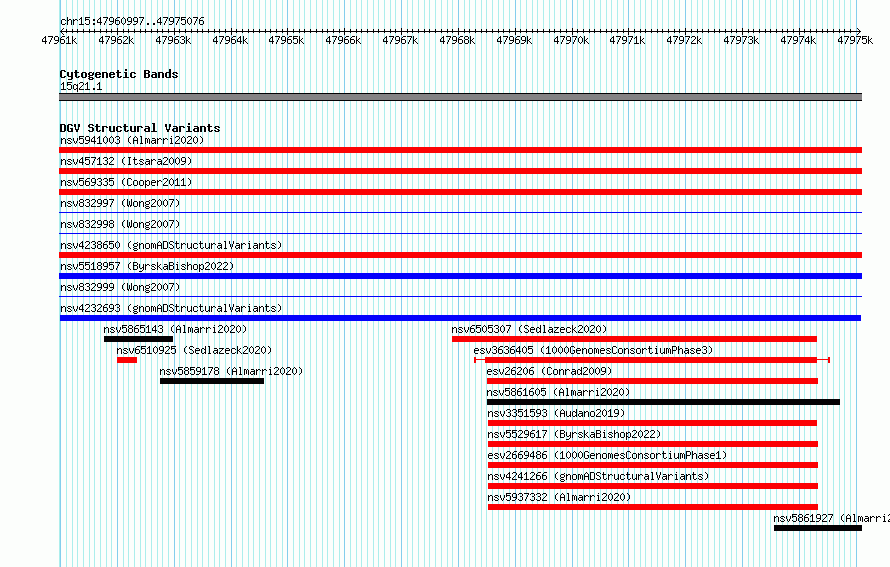Click the nsv5859178 (Almarri2020) label
Image resolution: width=890 pixels, height=567 pixels.
[231, 371]
